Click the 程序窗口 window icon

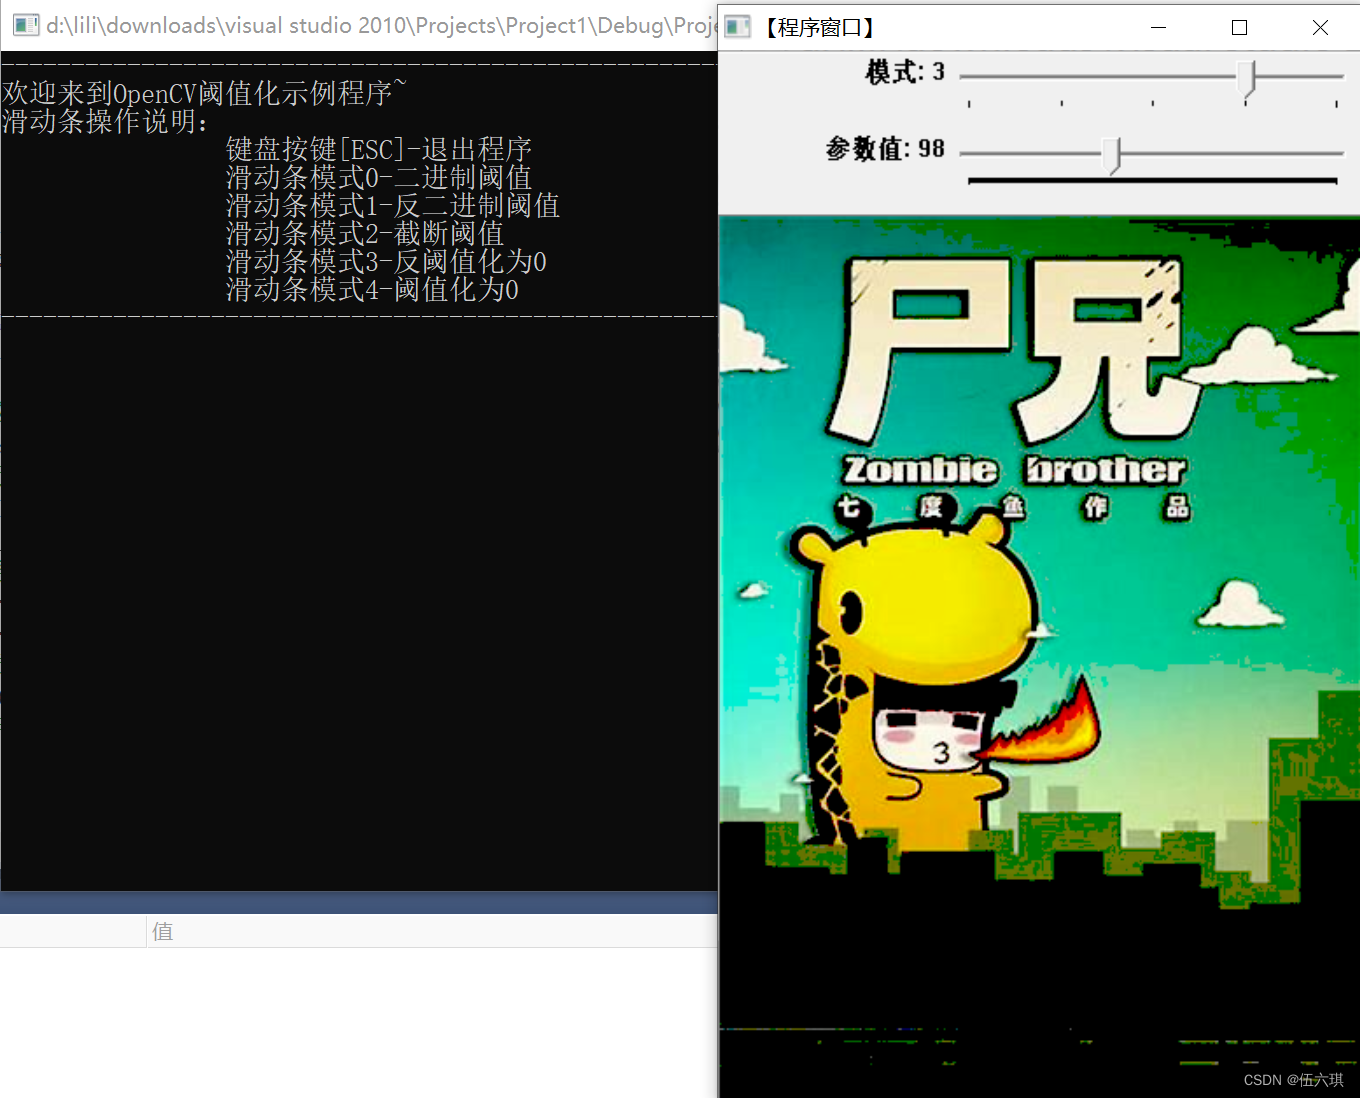click(x=738, y=27)
